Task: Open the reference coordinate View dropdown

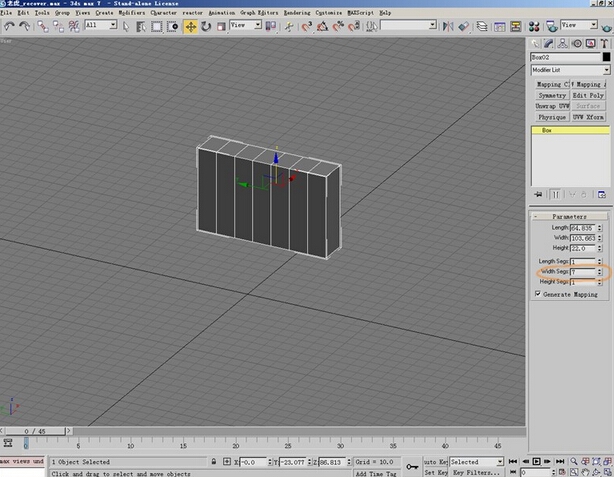Action: tap(245, 25)
